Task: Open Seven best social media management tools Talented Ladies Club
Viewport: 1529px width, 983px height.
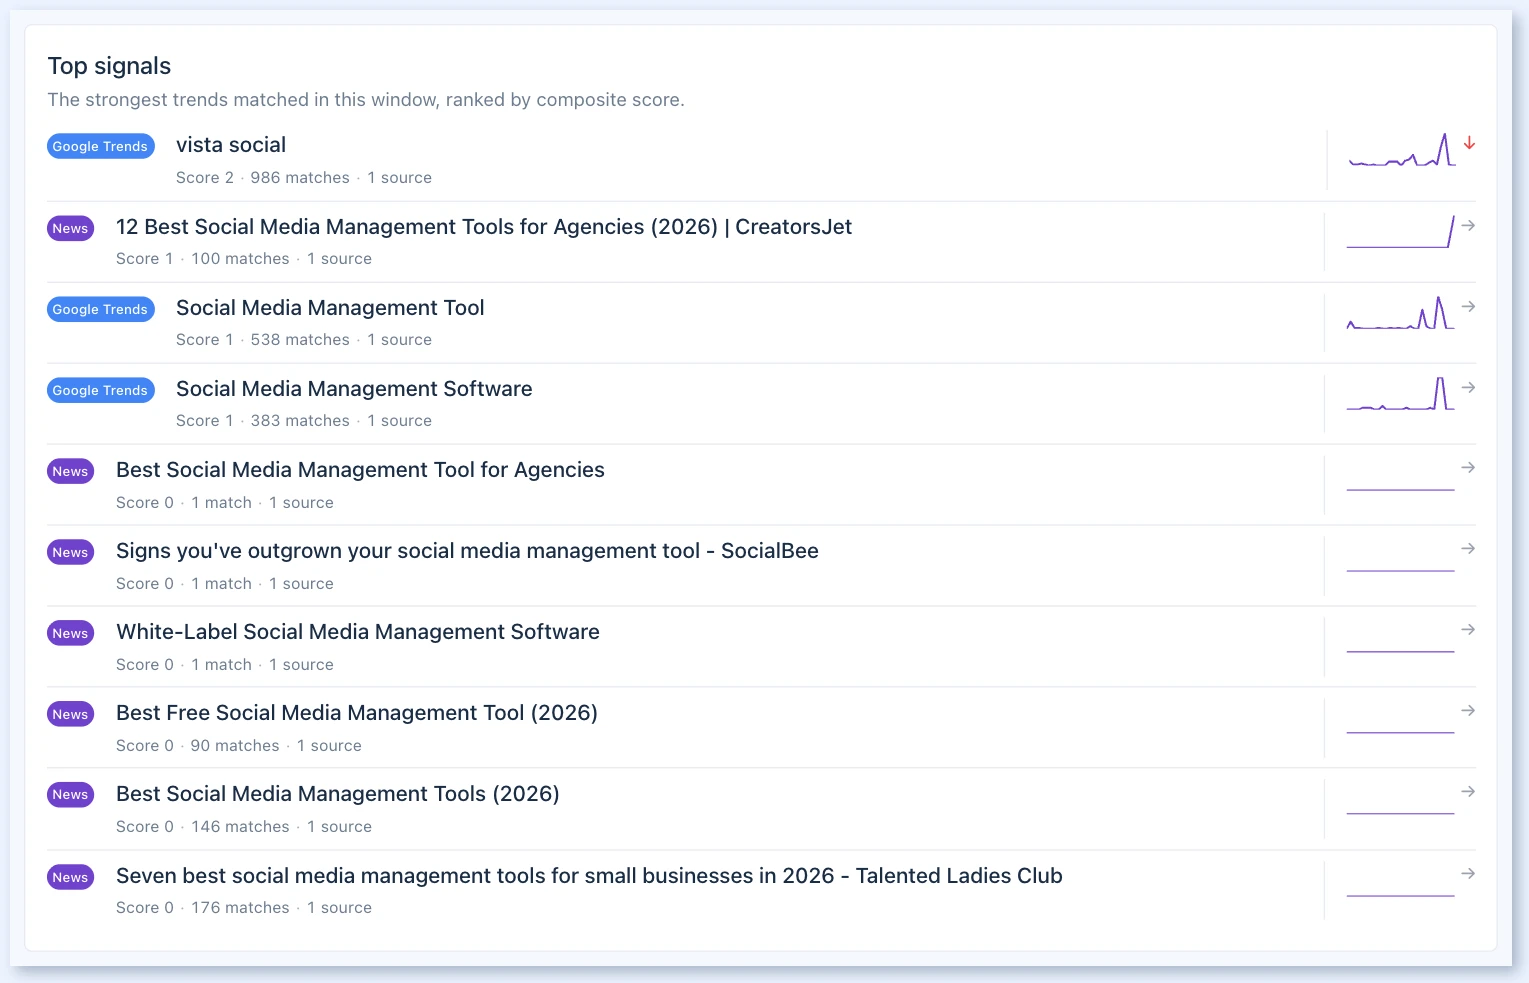Action: (589, 876)
